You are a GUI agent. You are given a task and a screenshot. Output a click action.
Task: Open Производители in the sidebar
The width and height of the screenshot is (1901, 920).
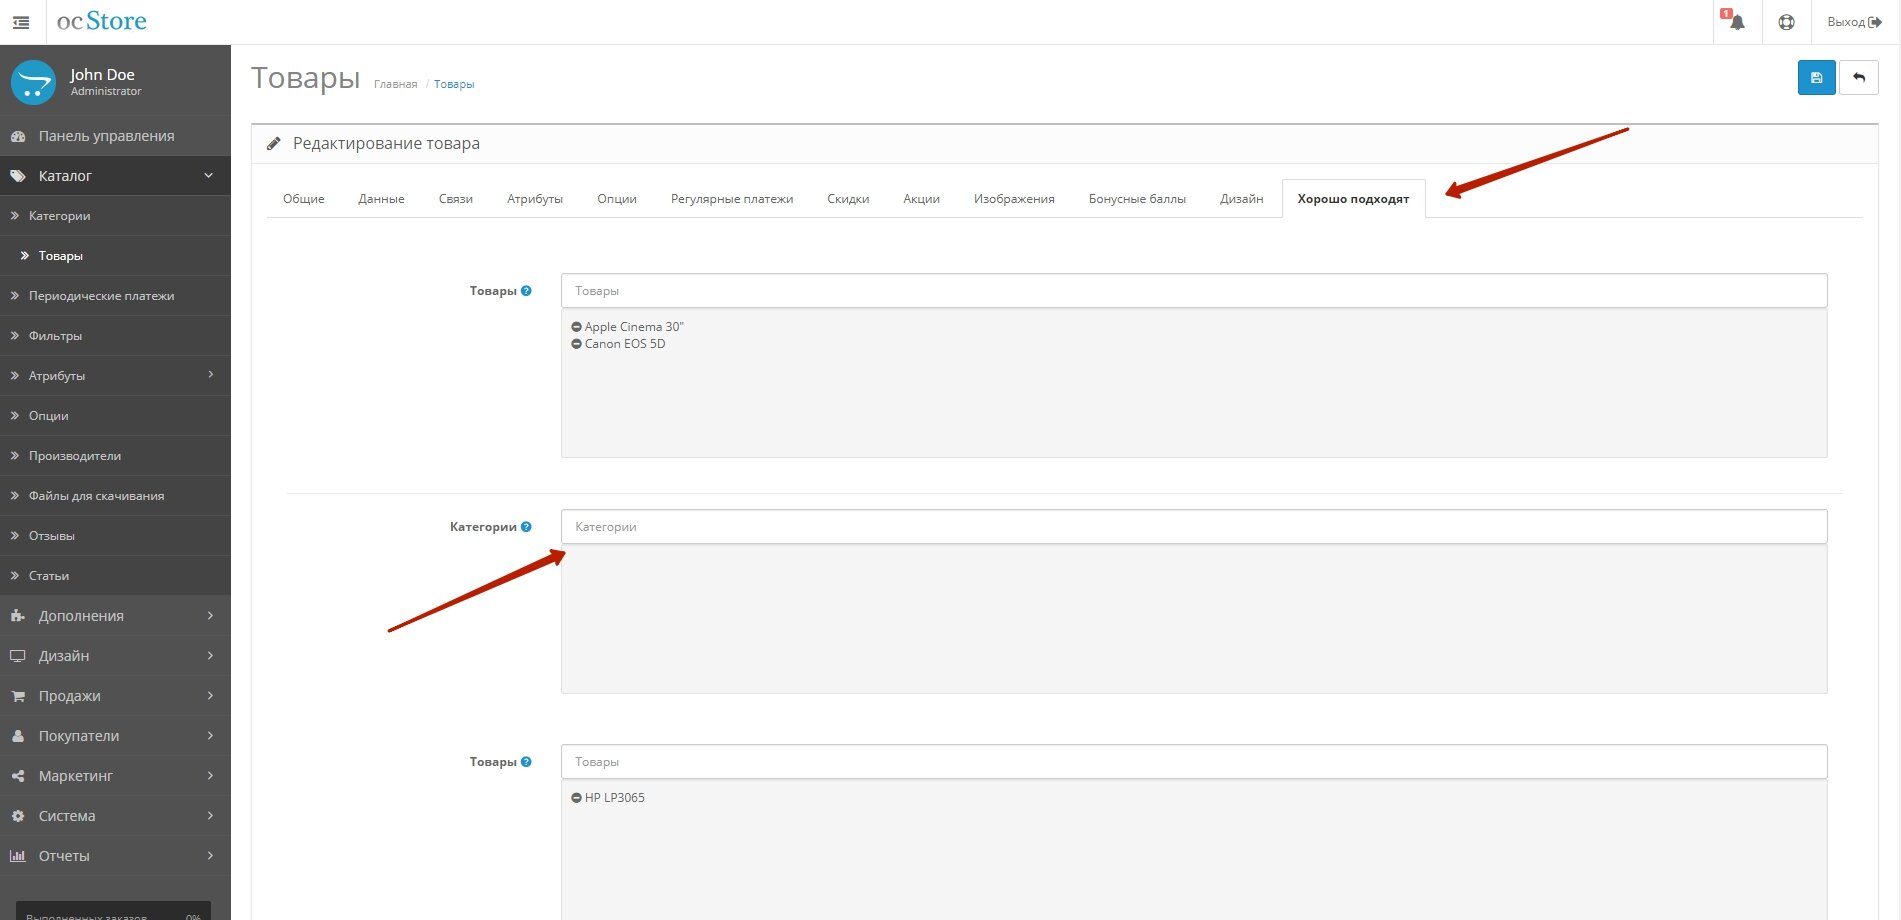pos(75,456)
